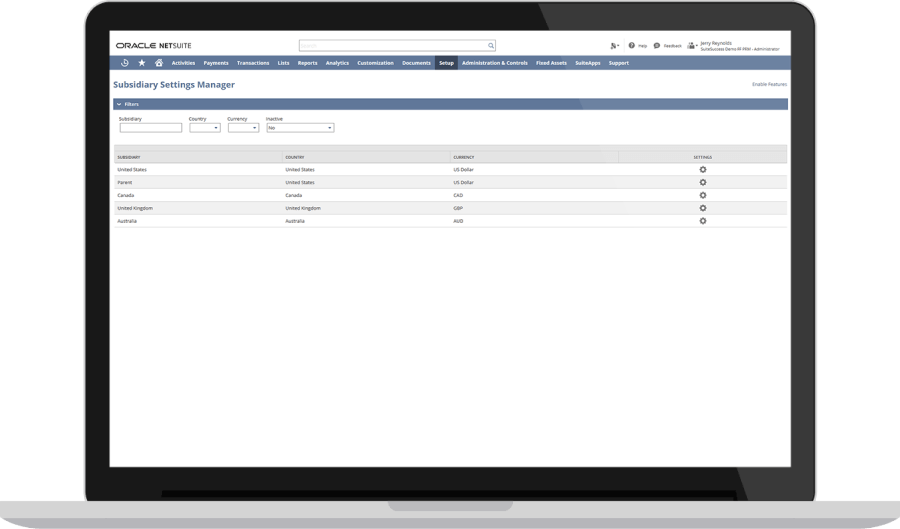Open the create new icon near Help
The image size is (900, 529).
614,46
